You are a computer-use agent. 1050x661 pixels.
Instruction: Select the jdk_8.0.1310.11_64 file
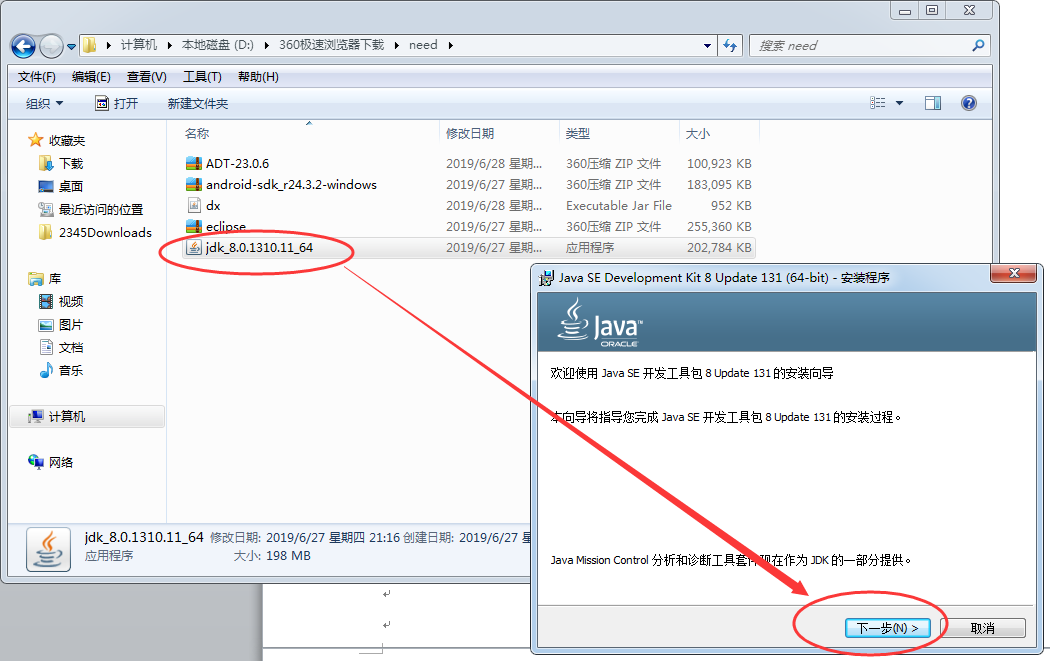click(x=259, y=247)
